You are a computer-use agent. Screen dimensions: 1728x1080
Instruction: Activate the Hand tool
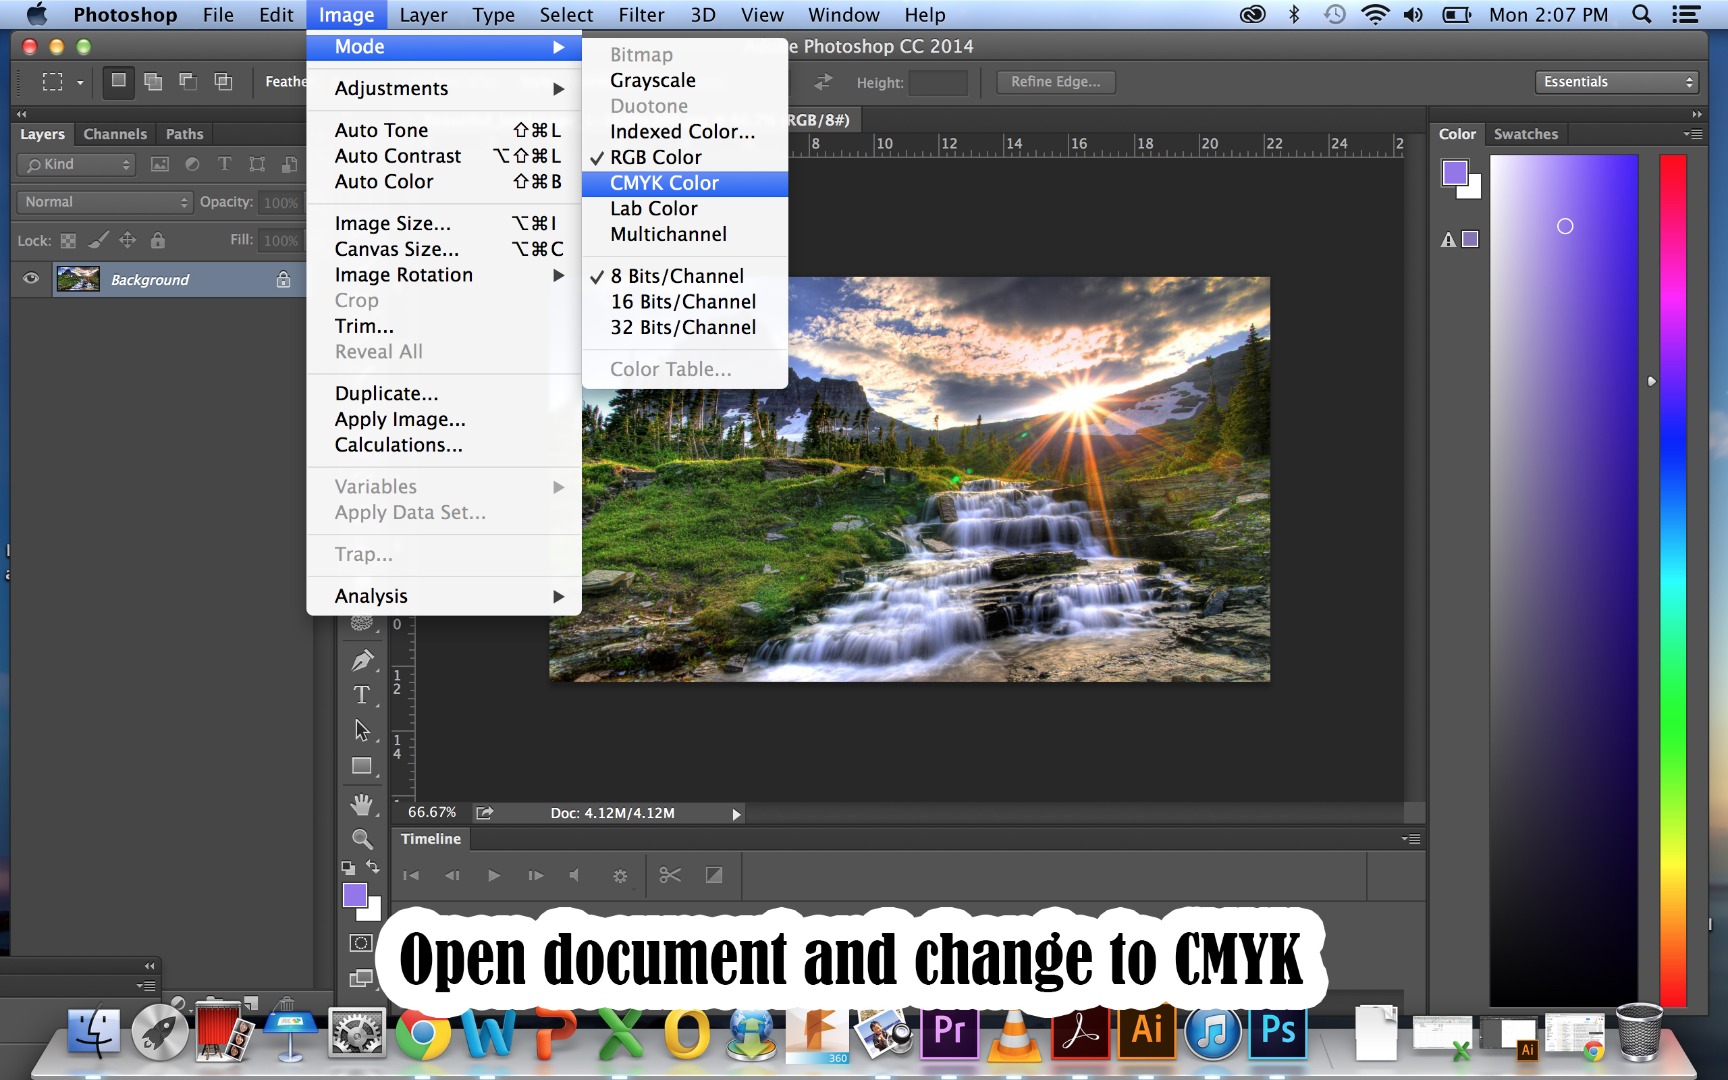[362, 804]
